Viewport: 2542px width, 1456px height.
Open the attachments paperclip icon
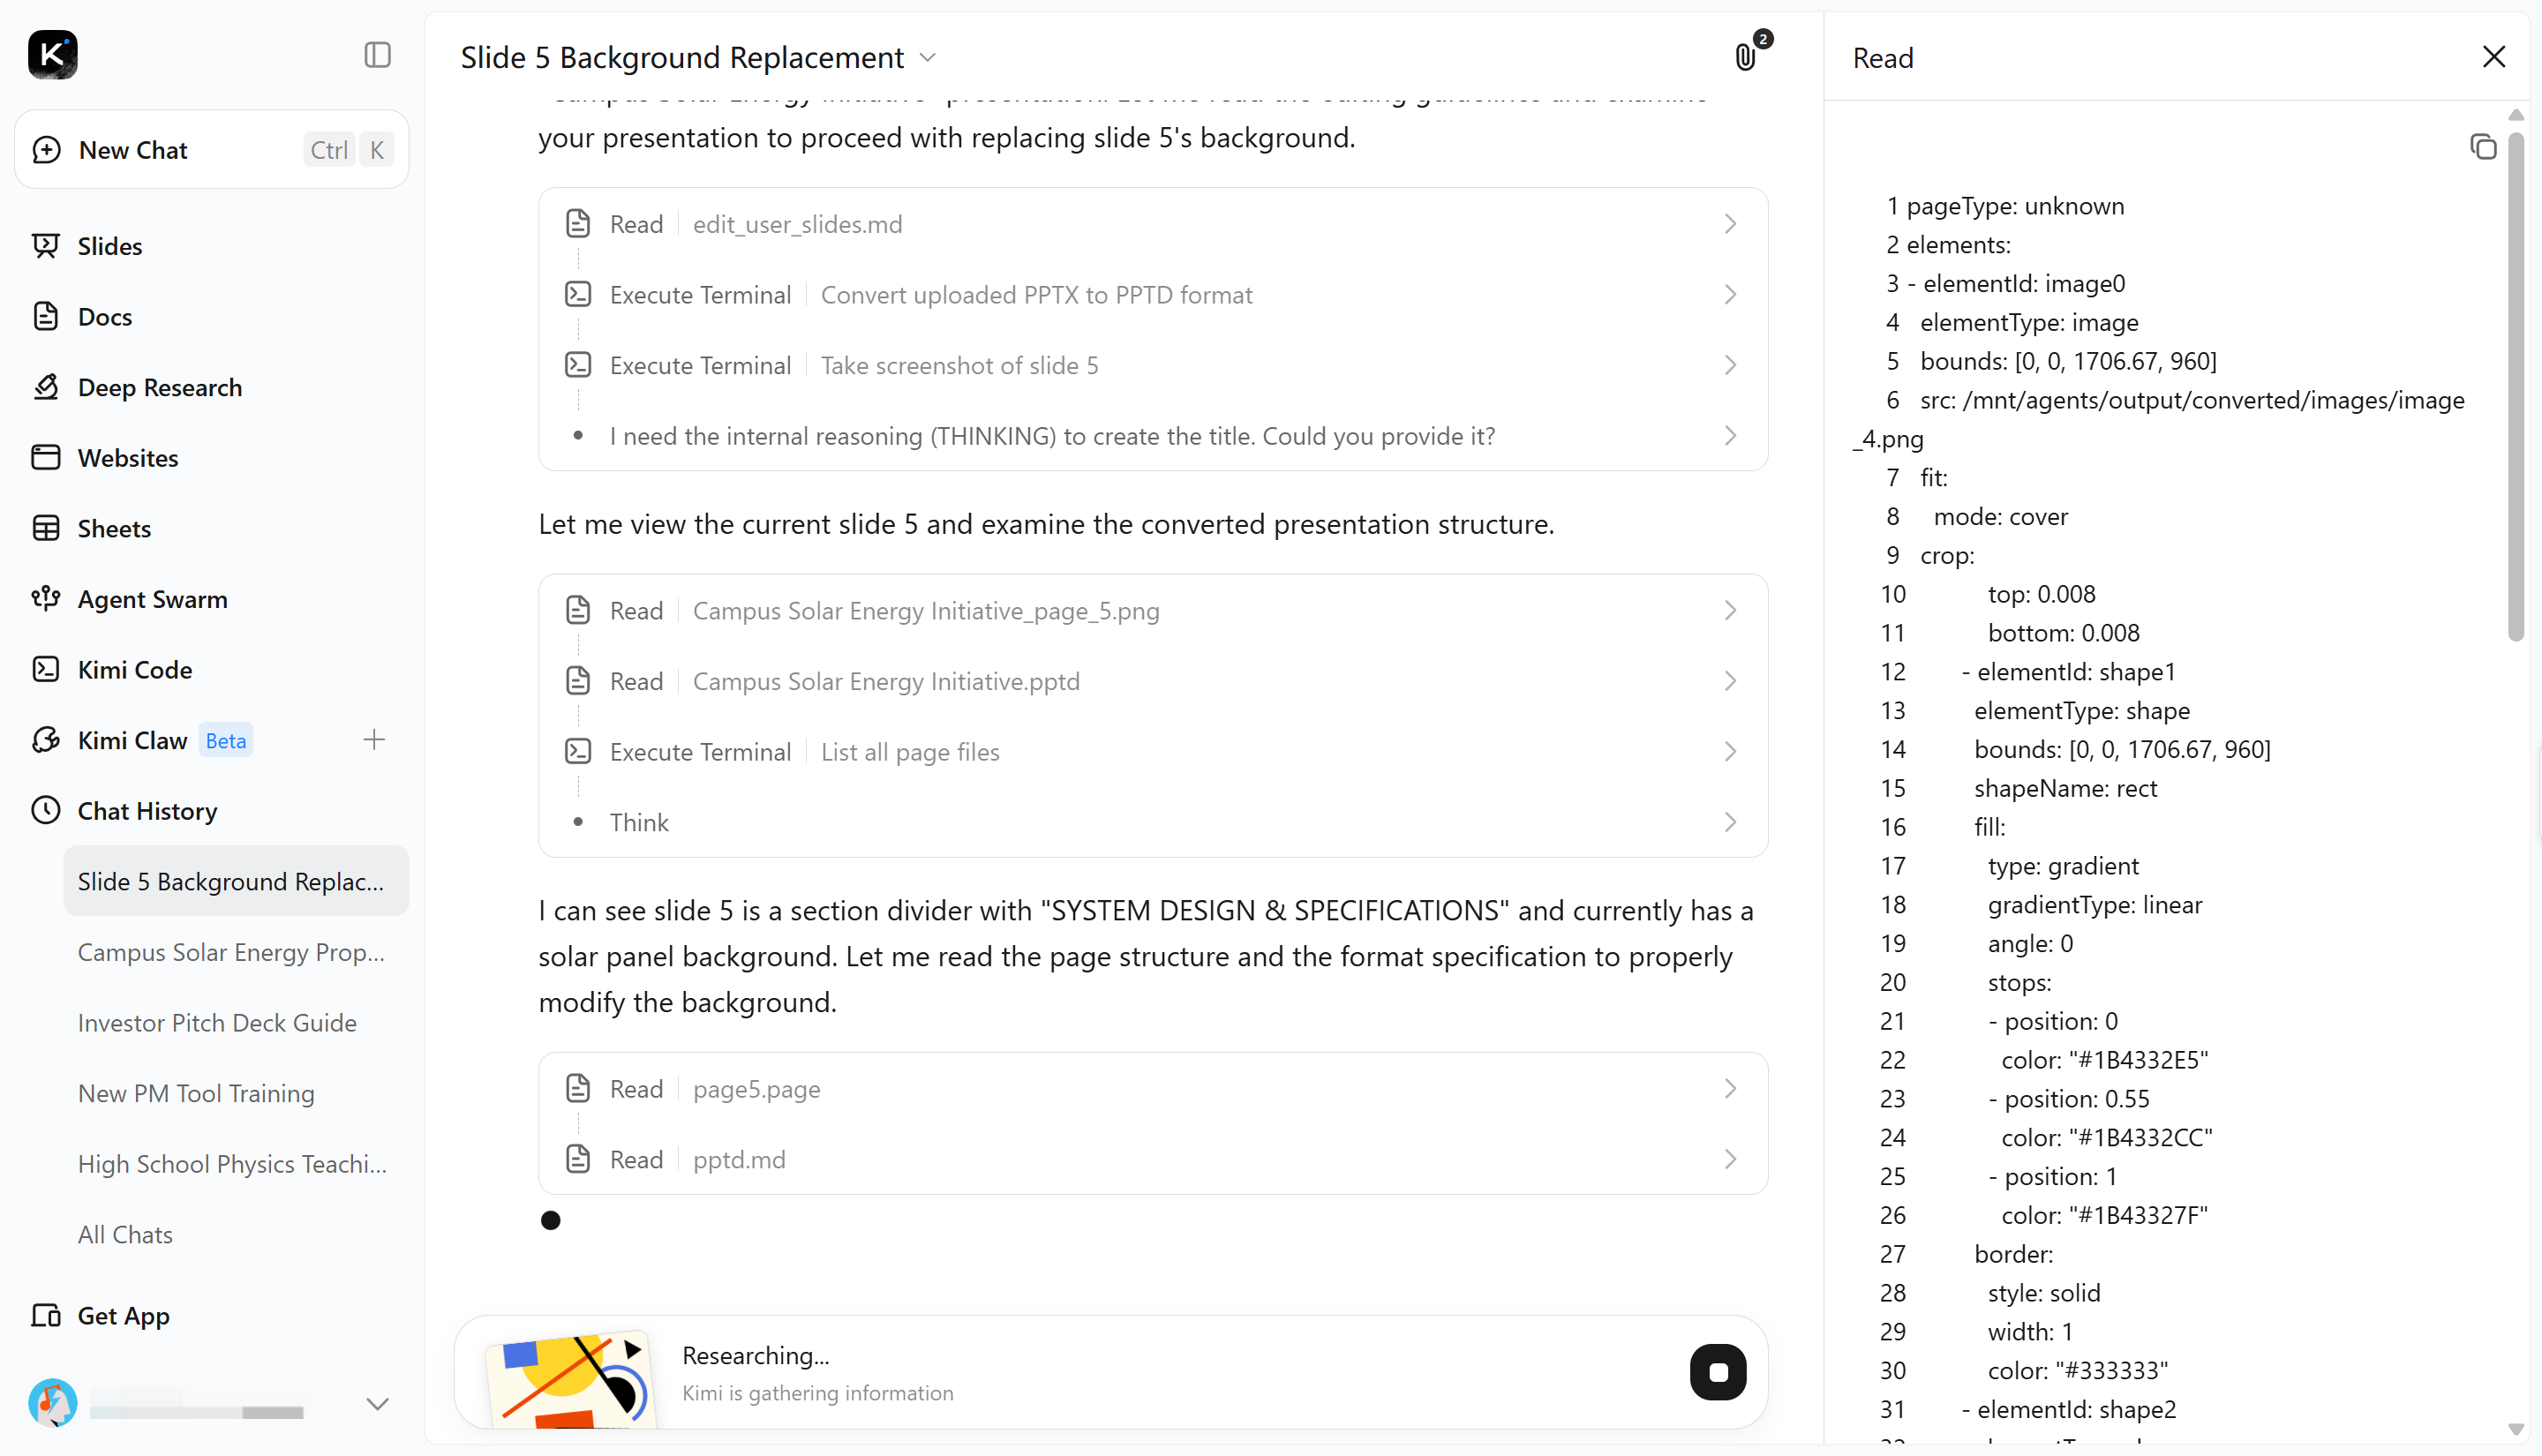[1745, 57]
